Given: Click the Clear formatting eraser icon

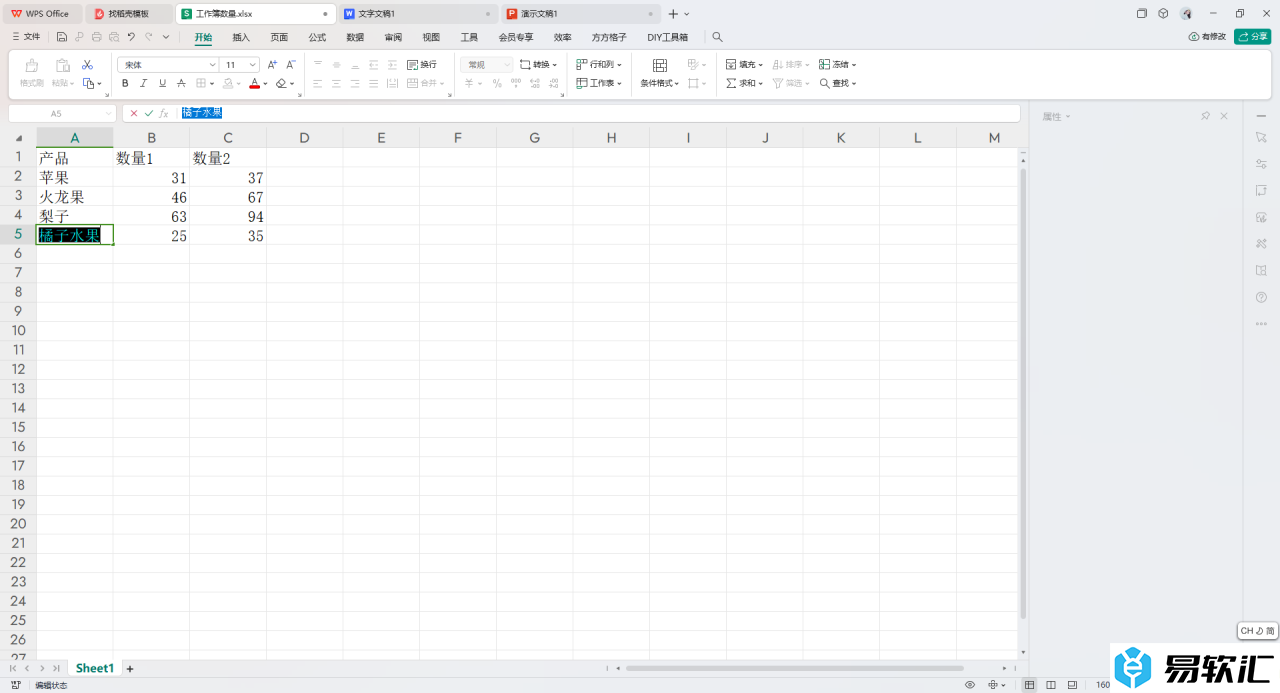Looking at the screenshot, I should tap(282, 83).
